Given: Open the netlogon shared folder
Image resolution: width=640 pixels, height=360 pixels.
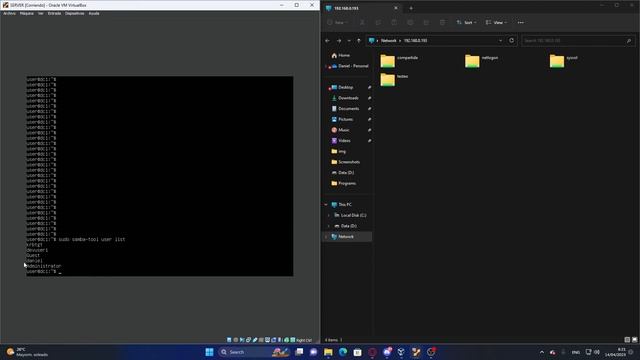Looking at the screenshot, I should [482, 61].
